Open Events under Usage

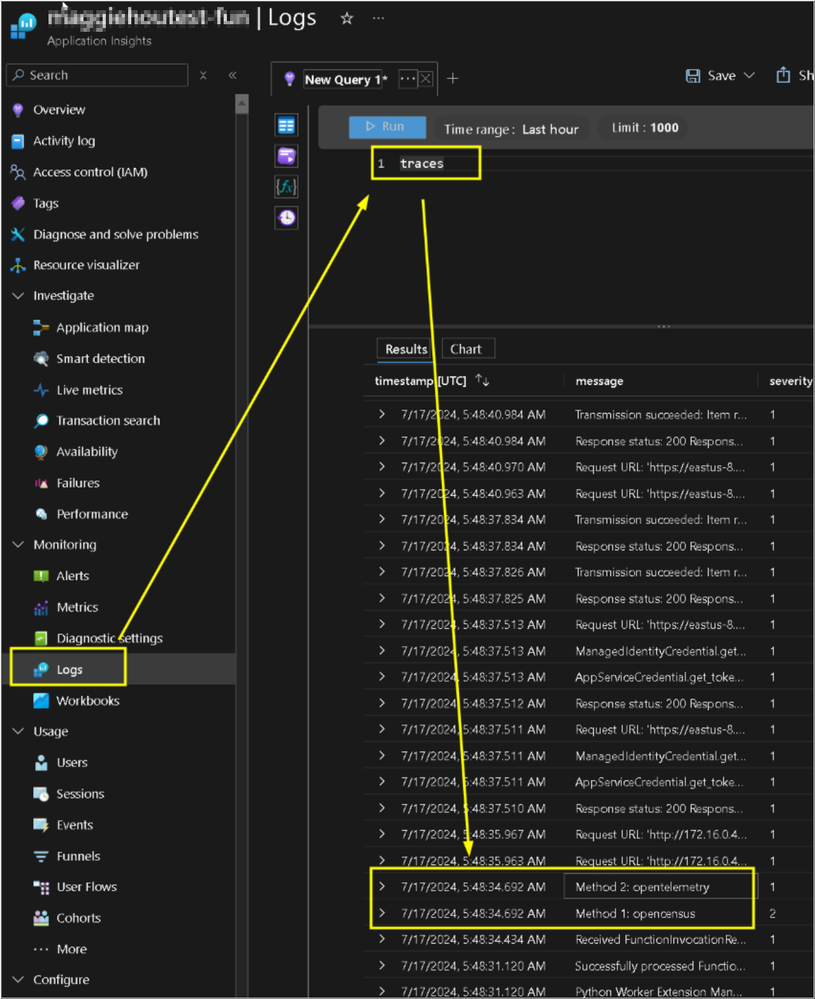pos(75,825)
